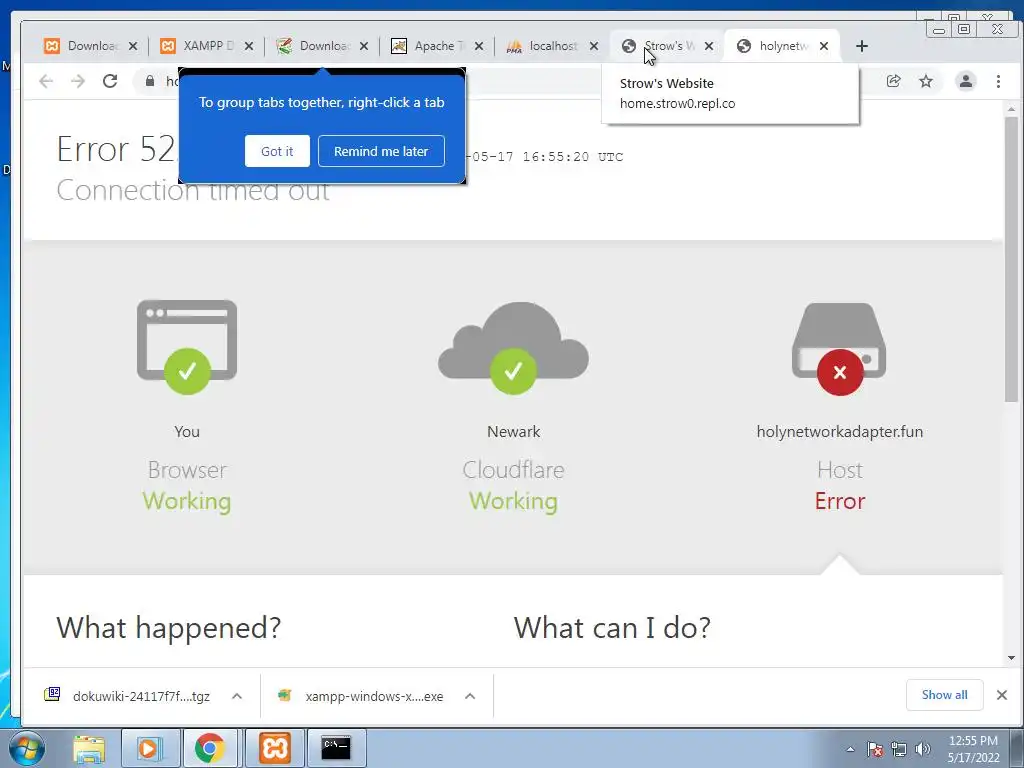1024x768 pixels.
Task: Open XAMPP from the taskbar
Action: pyautogui.click(x=275, y=748)
